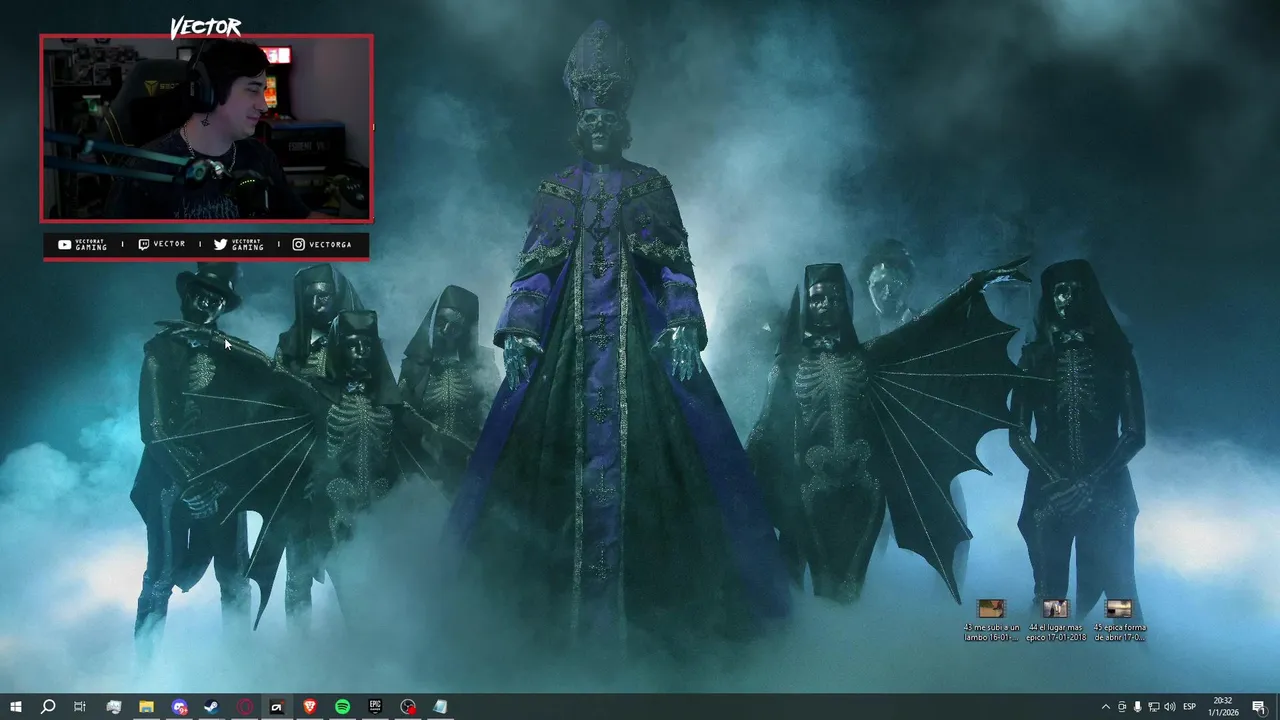The width and height of the screenshot is (1280, 720).
Task: Launch Steam from the taskbar
Action: coord(212,707)
